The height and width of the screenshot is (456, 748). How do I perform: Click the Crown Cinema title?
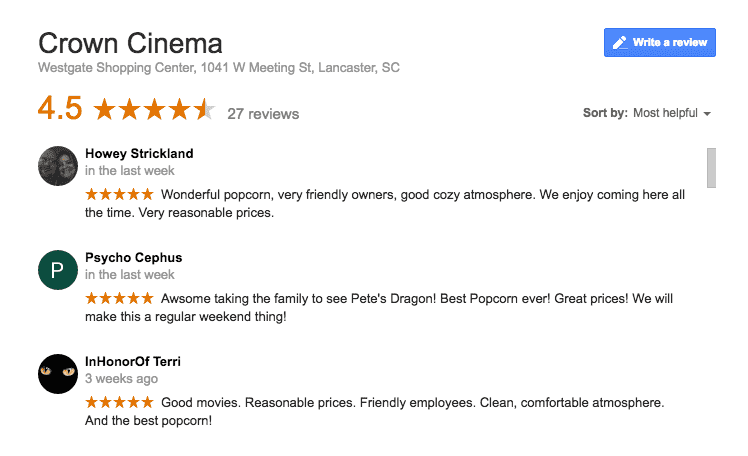(x=130, y=43)
